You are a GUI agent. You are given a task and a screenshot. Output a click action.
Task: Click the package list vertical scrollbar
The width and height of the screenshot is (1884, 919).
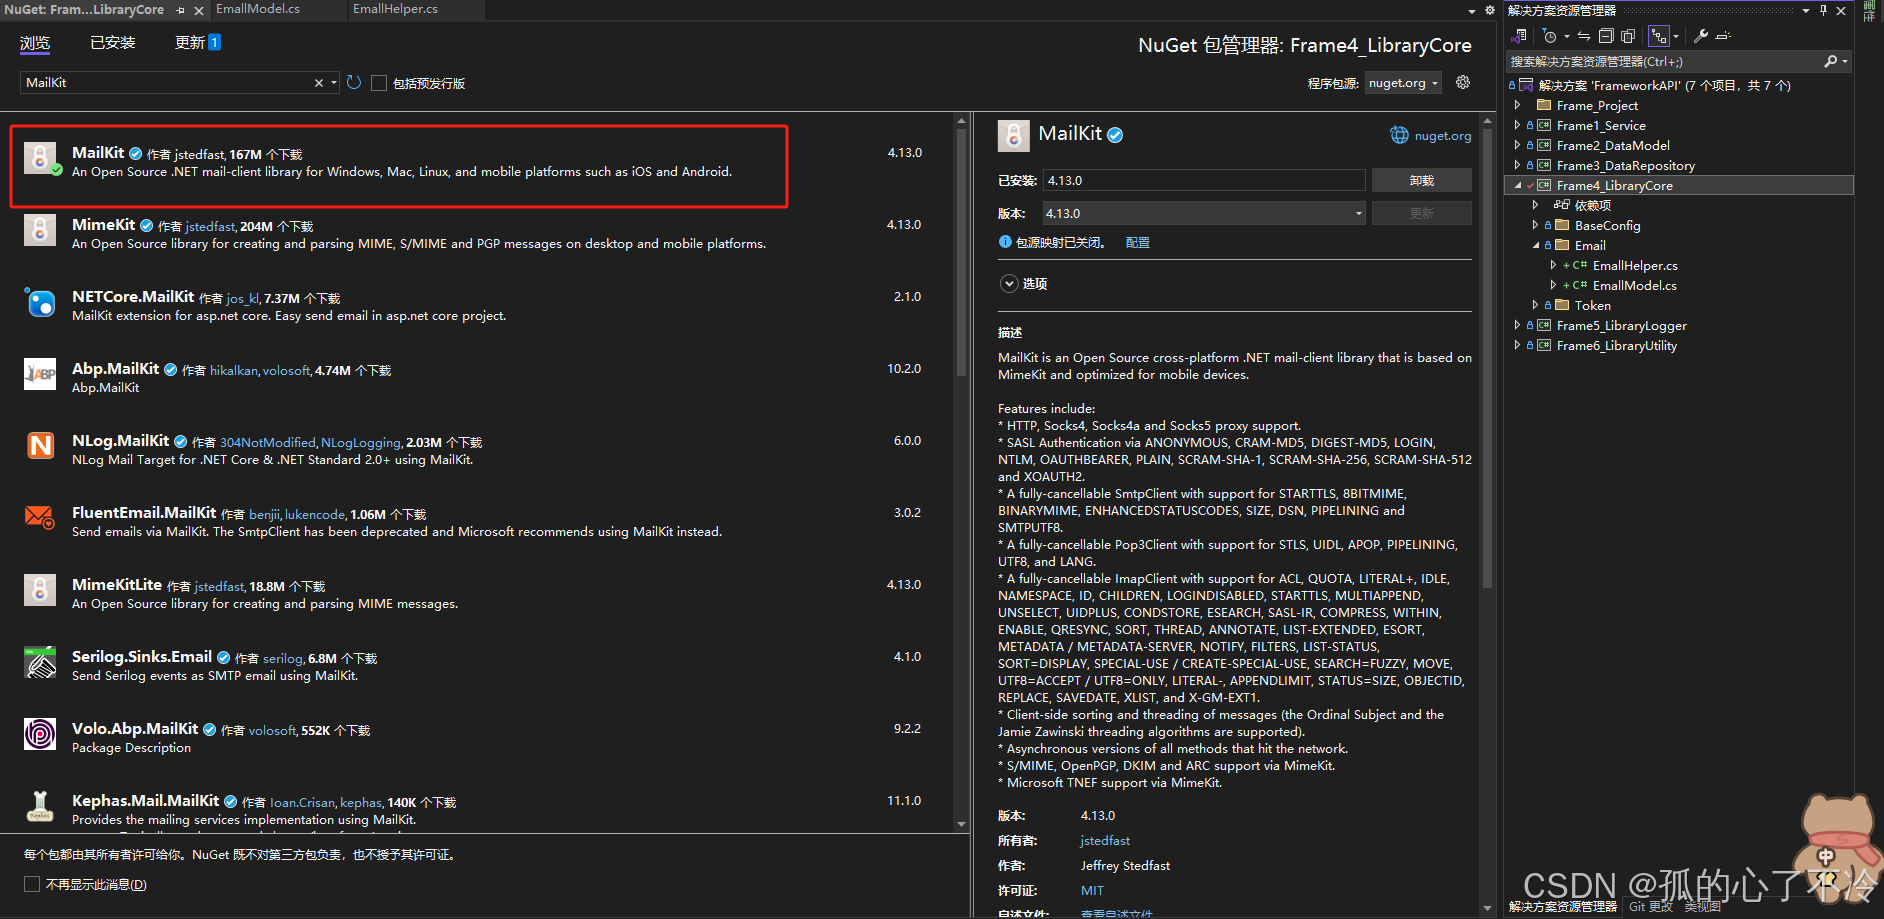961,252
